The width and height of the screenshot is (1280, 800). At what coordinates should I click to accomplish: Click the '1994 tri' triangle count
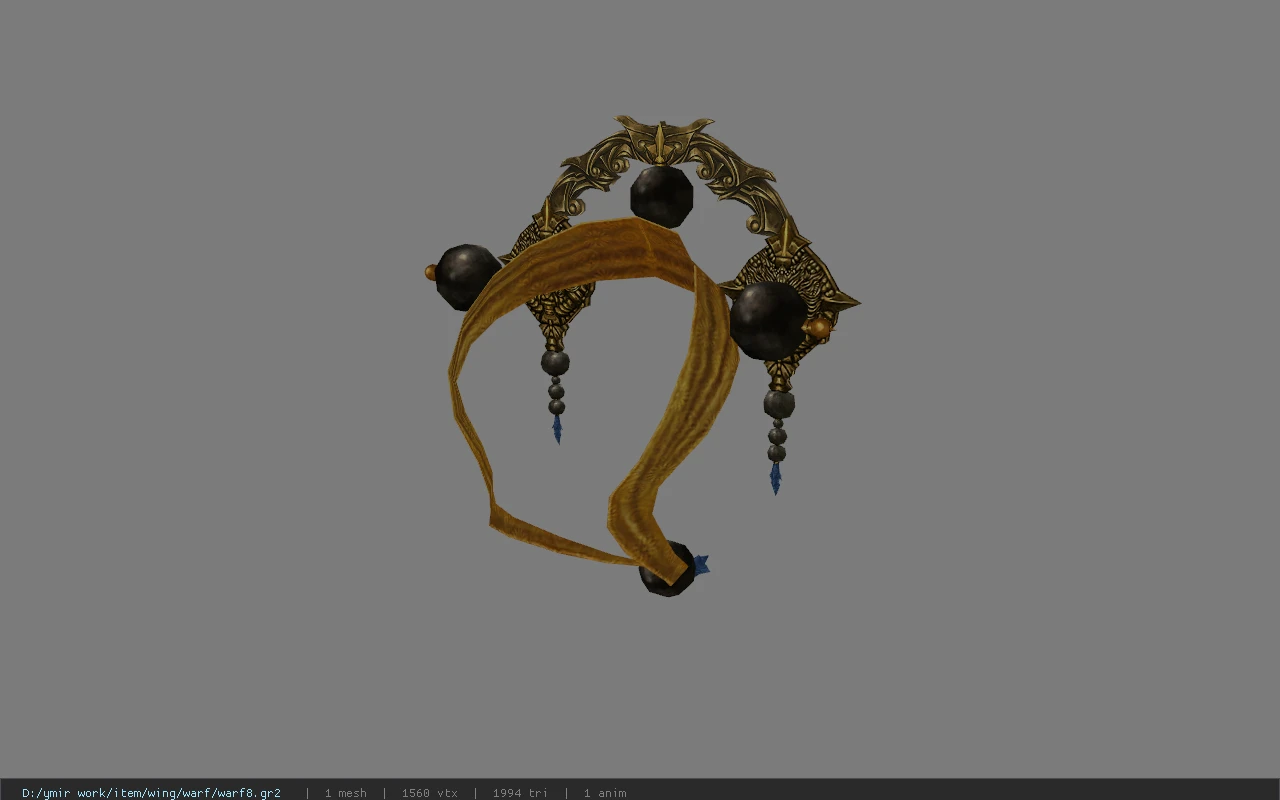point(520,793)
